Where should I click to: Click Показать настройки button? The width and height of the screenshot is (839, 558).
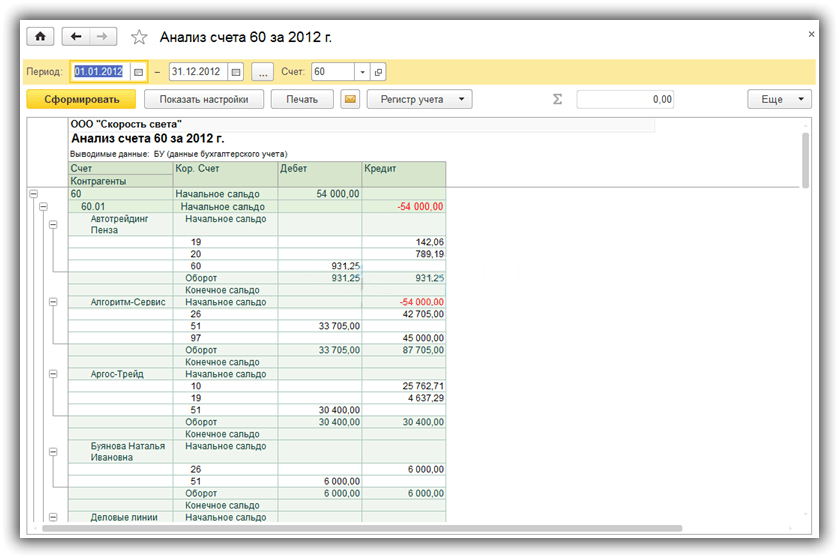pos(204,99)
